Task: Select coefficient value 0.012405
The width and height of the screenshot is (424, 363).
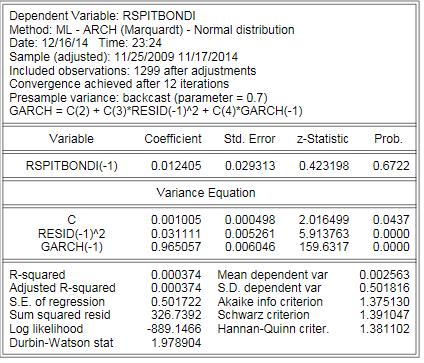Action: click(176, 166)
